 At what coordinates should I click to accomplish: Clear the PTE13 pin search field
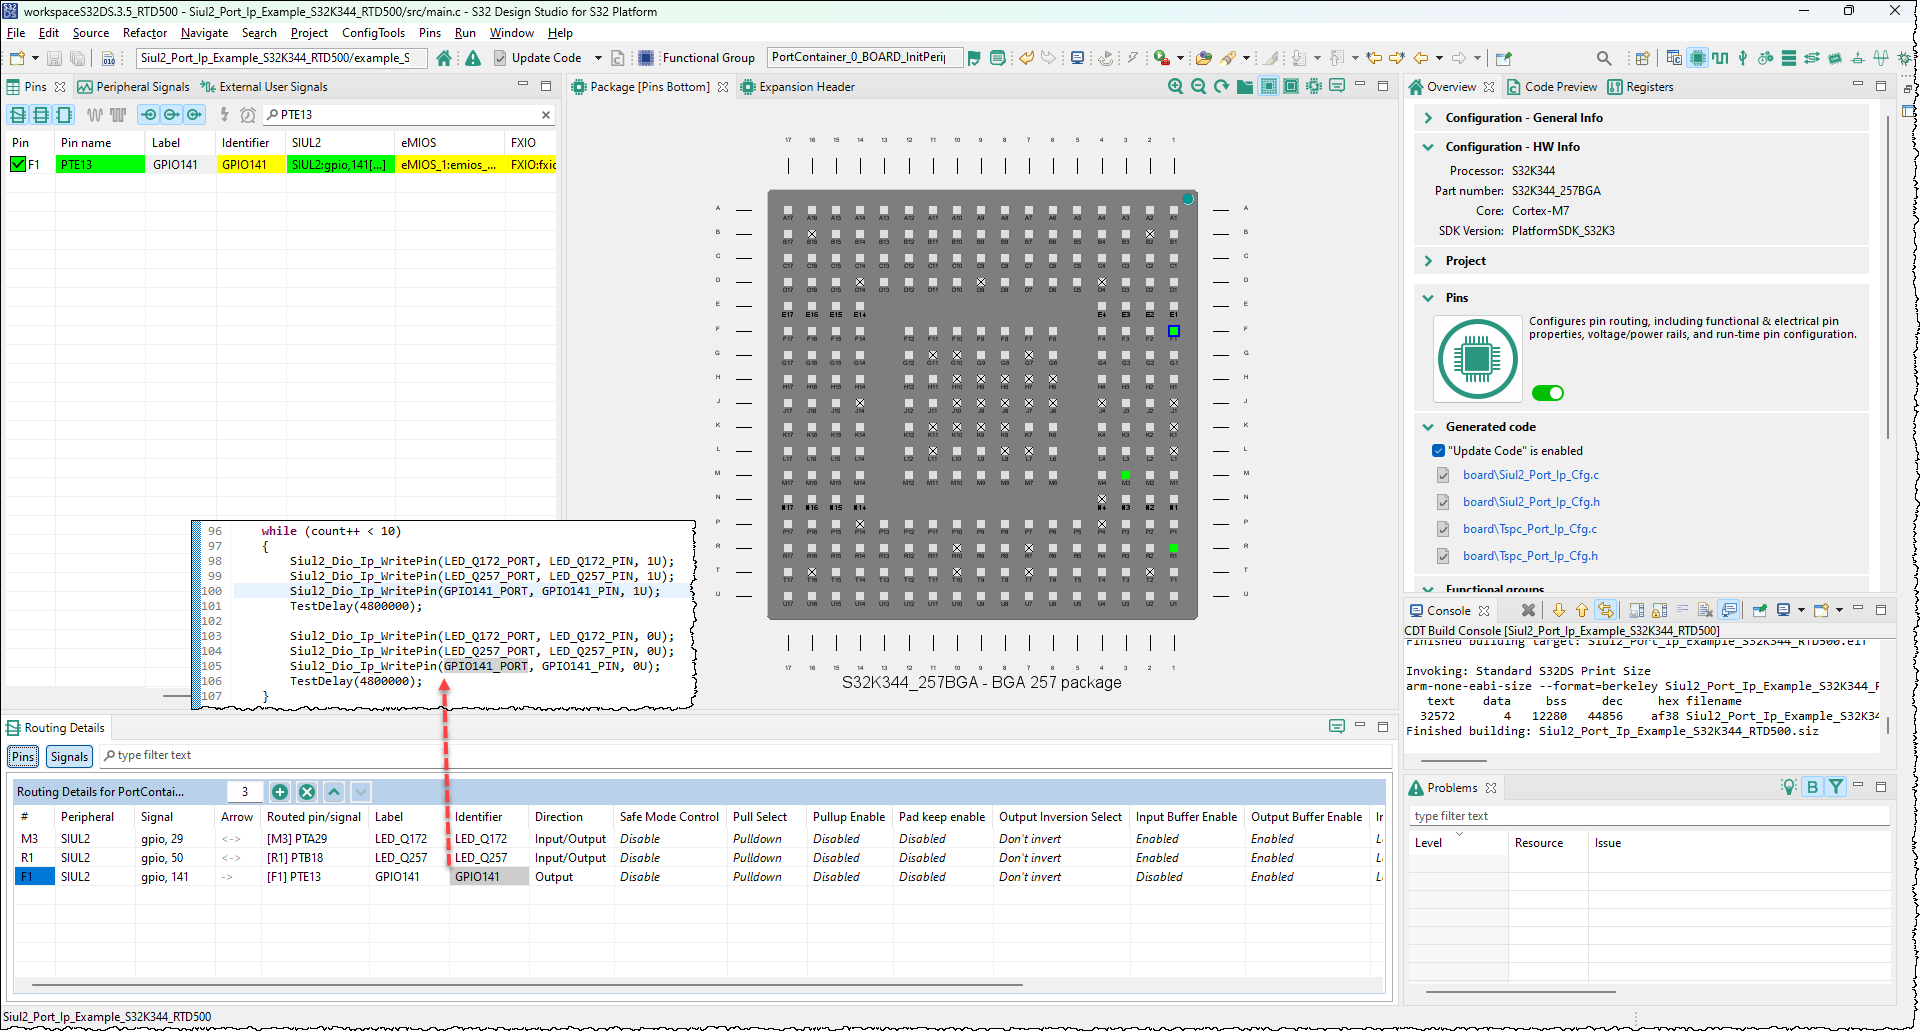(546, 115)
